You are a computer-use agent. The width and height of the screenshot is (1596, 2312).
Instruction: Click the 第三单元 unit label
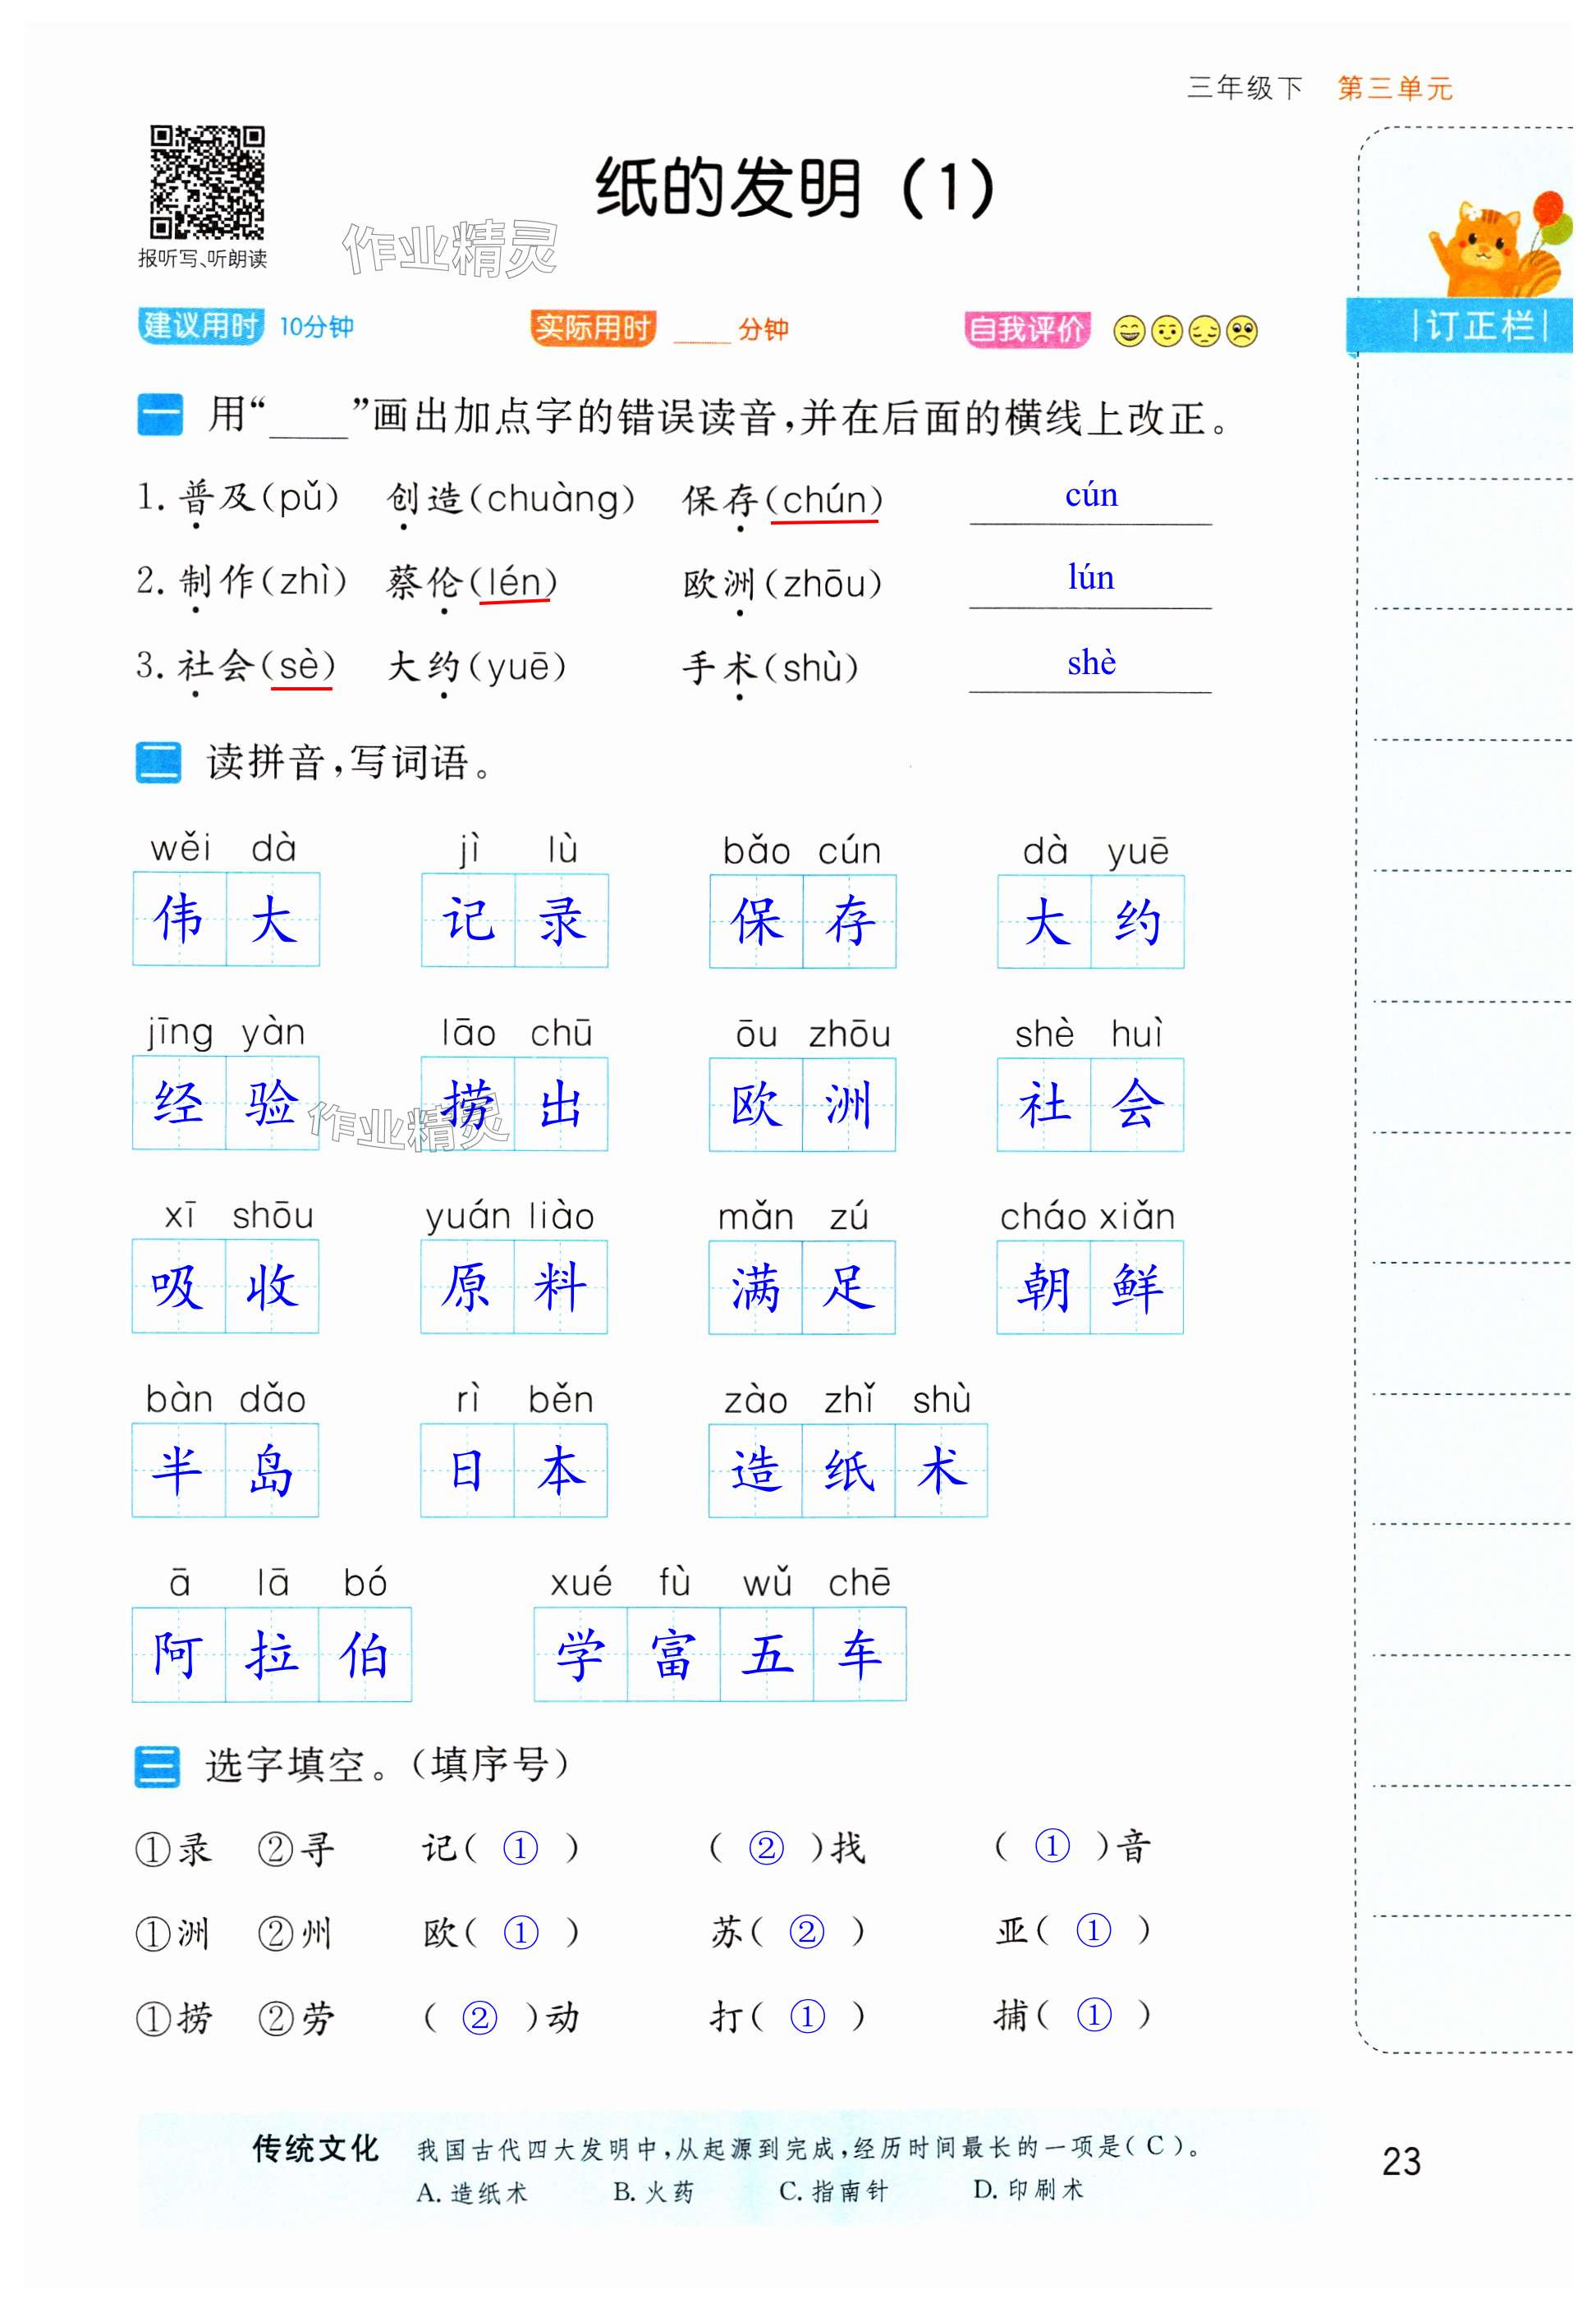(x=1396, y=89)
